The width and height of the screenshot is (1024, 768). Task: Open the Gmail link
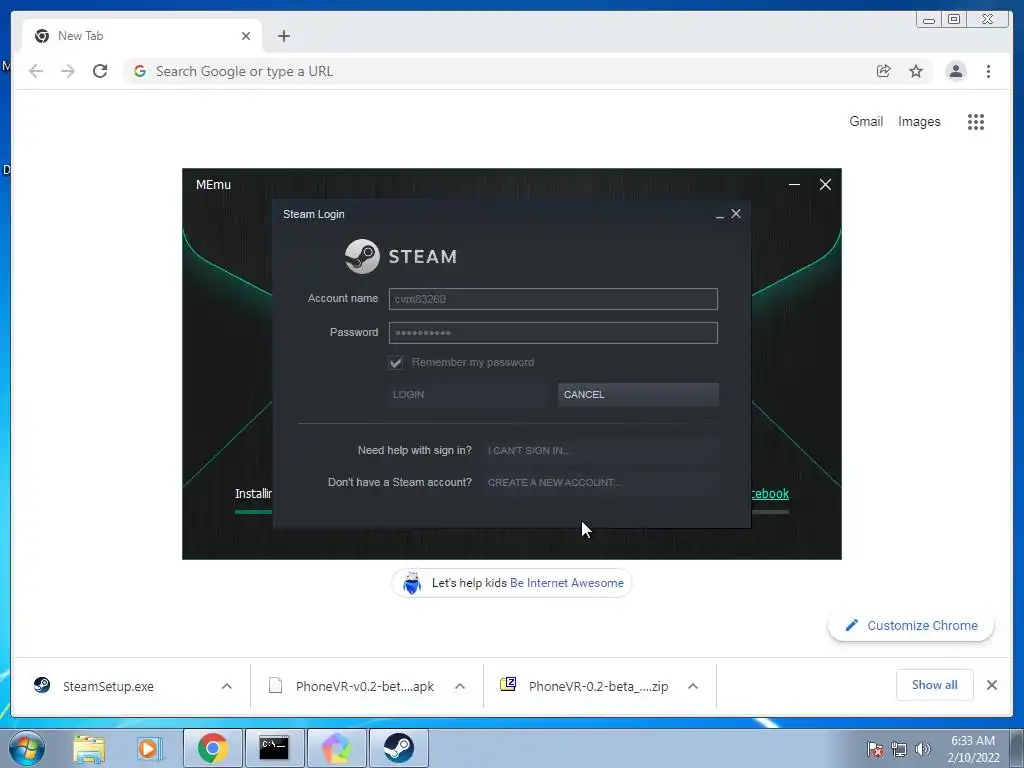[x=866, y=121]
